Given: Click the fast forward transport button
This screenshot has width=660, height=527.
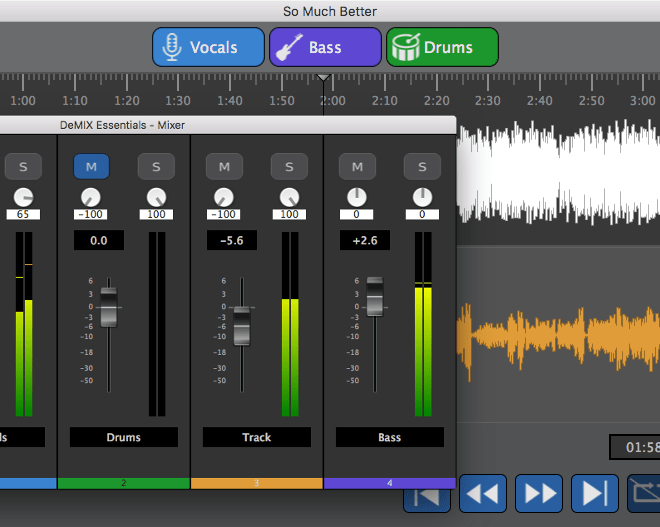Looking at the screenshot, I should click(x=539, y=493).
